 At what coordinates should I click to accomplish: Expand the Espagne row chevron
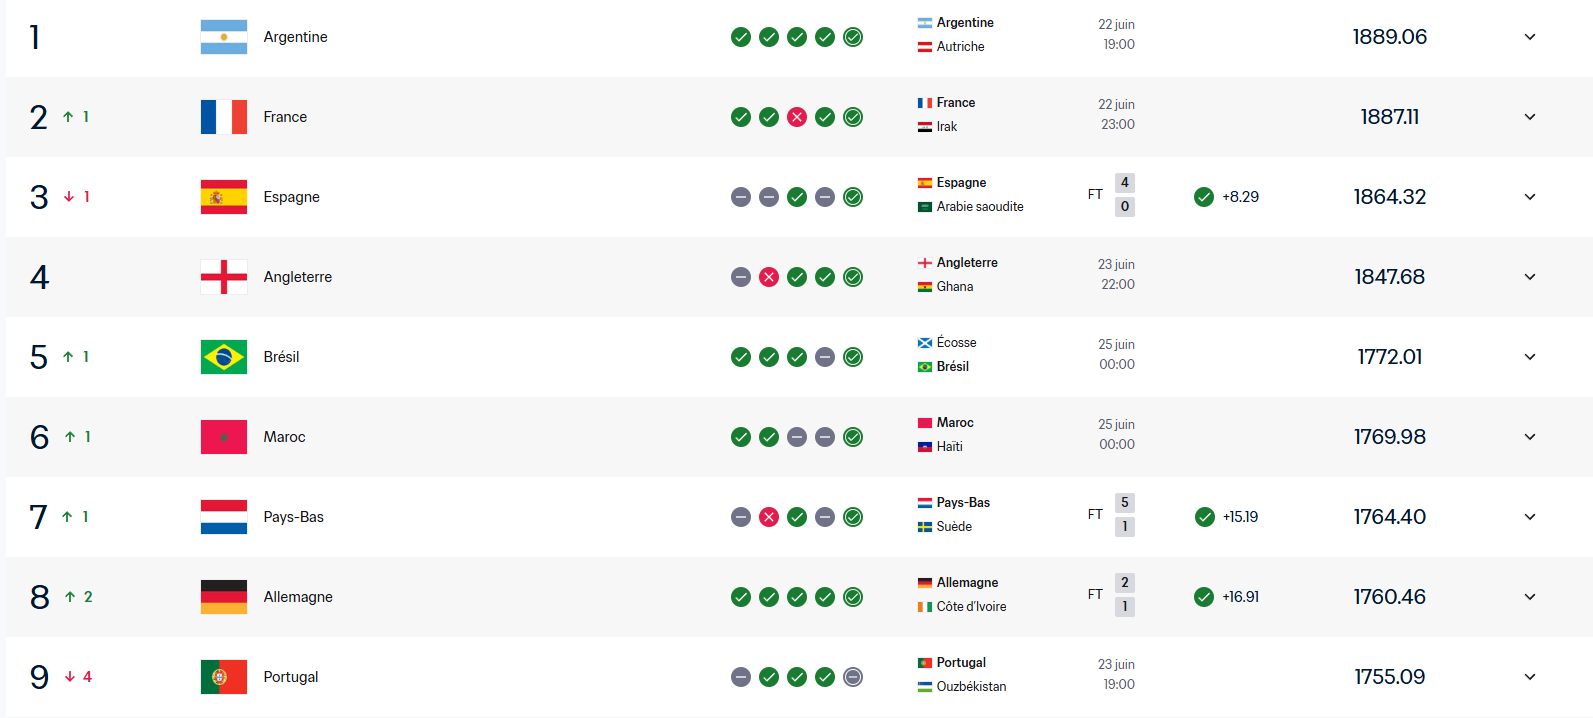coord(1530,197)
